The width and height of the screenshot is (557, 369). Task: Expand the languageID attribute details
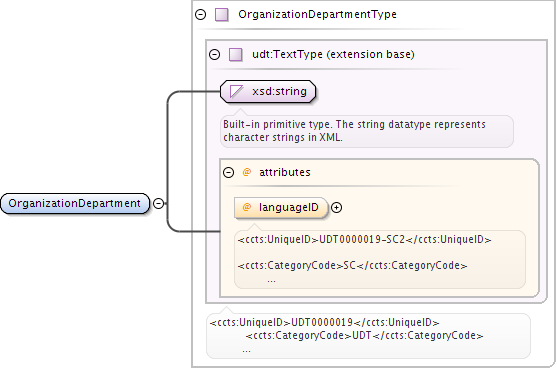tap(336, 207)
